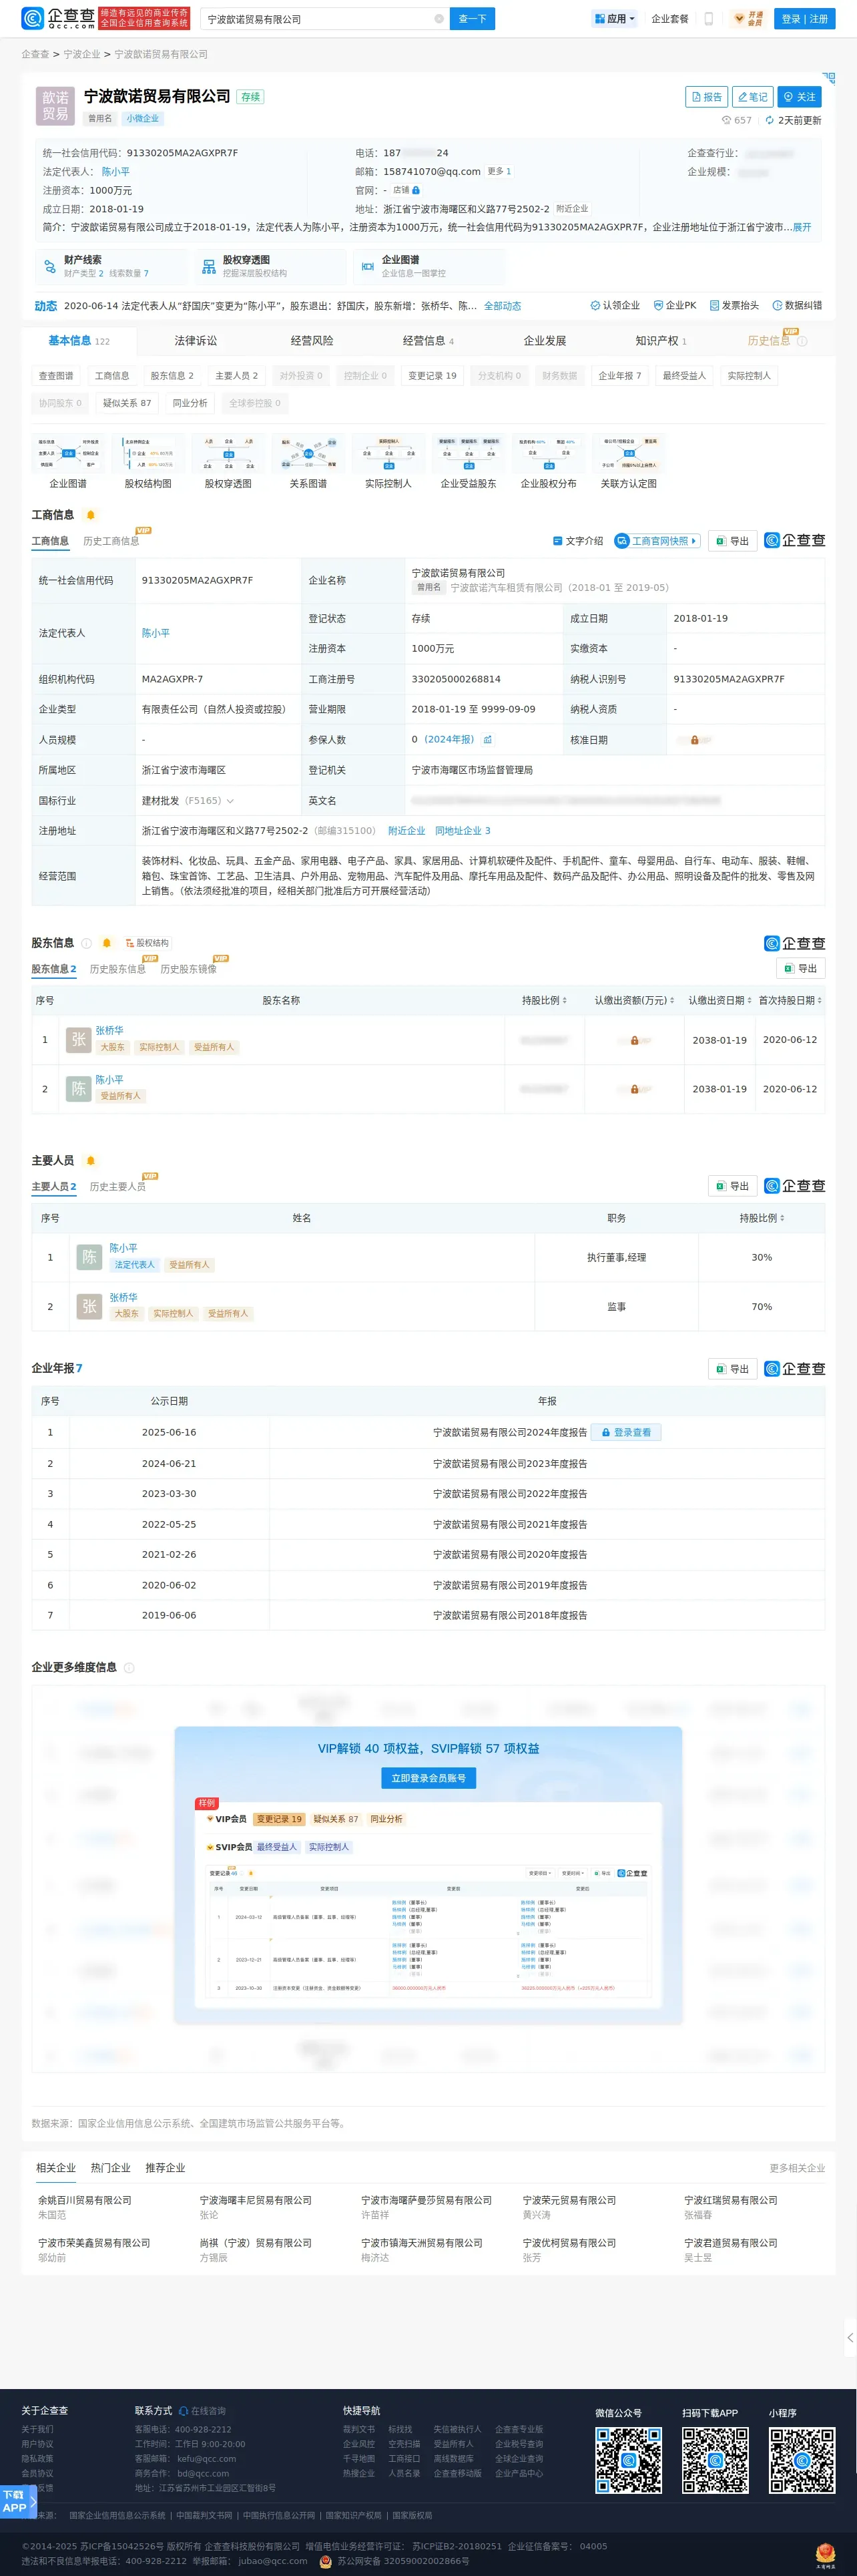Open the 企业发展 tab

point(545,341)
